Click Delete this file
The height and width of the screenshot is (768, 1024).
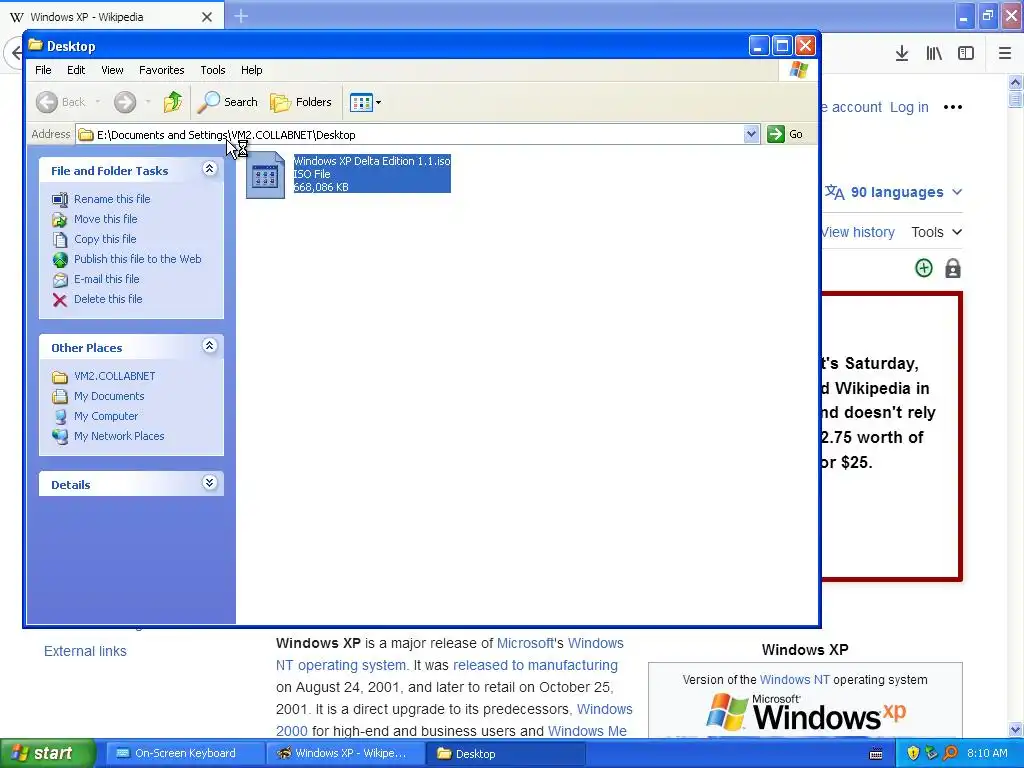click(108, 299)
